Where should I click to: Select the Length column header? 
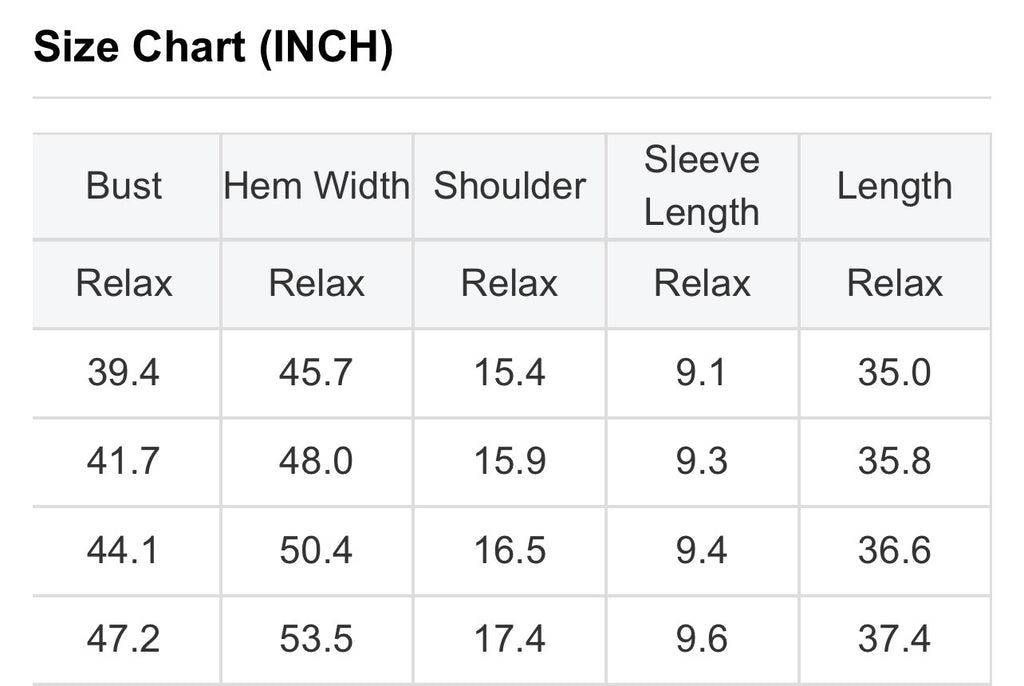tap(894, 186)
